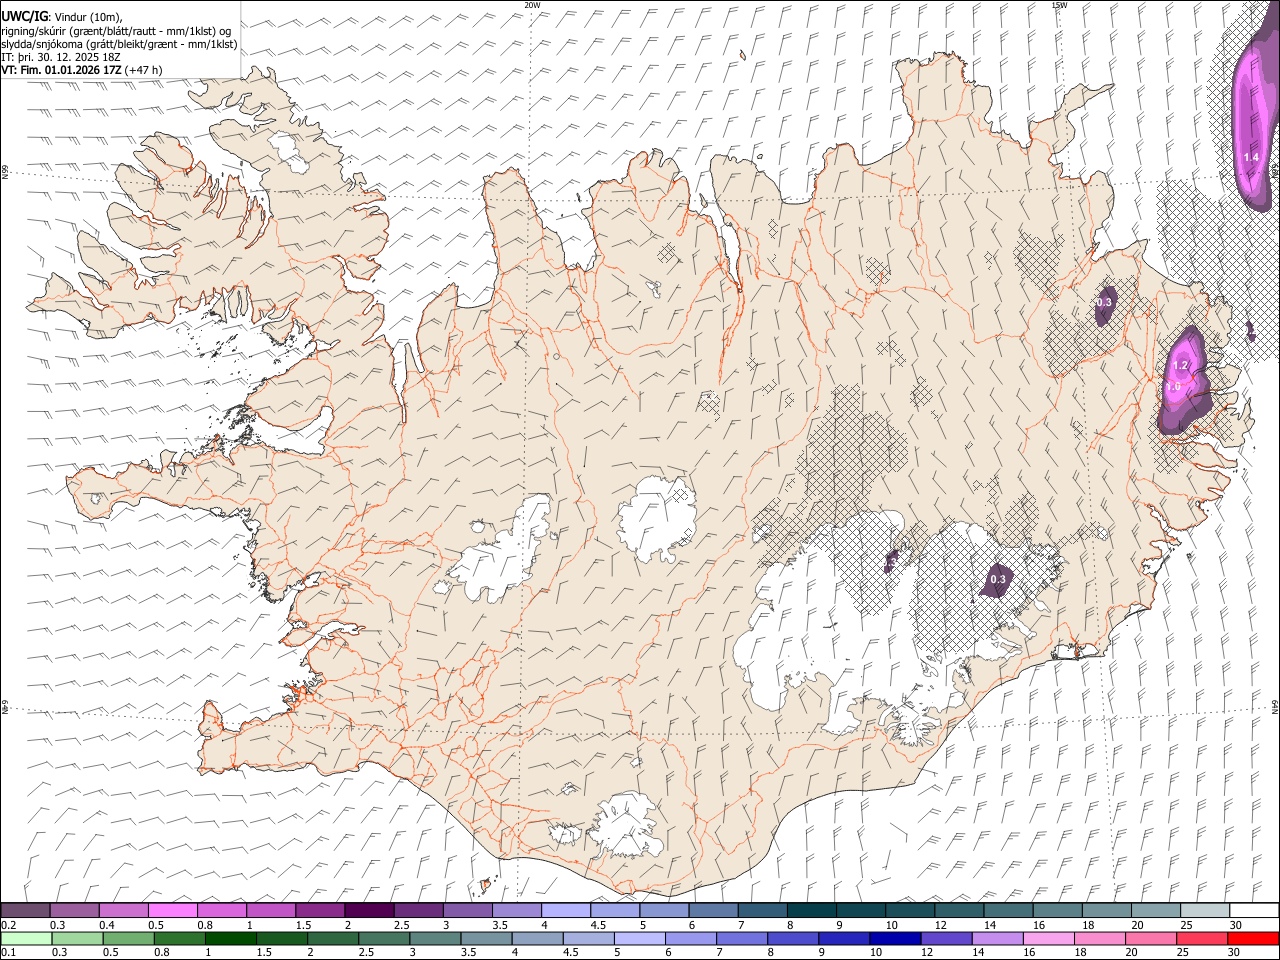
Task: Click the light pink 16–18 swatch in the lower legend row
Action: pos(1048,938)
